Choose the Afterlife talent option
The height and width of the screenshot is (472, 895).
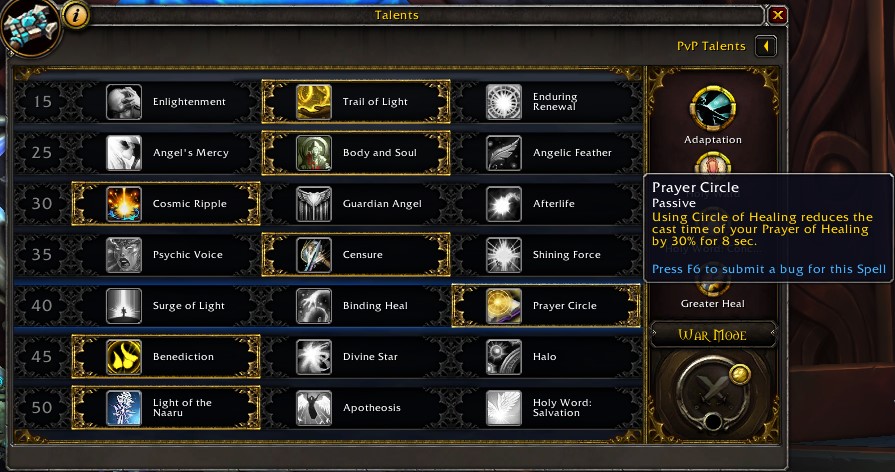click(x=546, y=204)
